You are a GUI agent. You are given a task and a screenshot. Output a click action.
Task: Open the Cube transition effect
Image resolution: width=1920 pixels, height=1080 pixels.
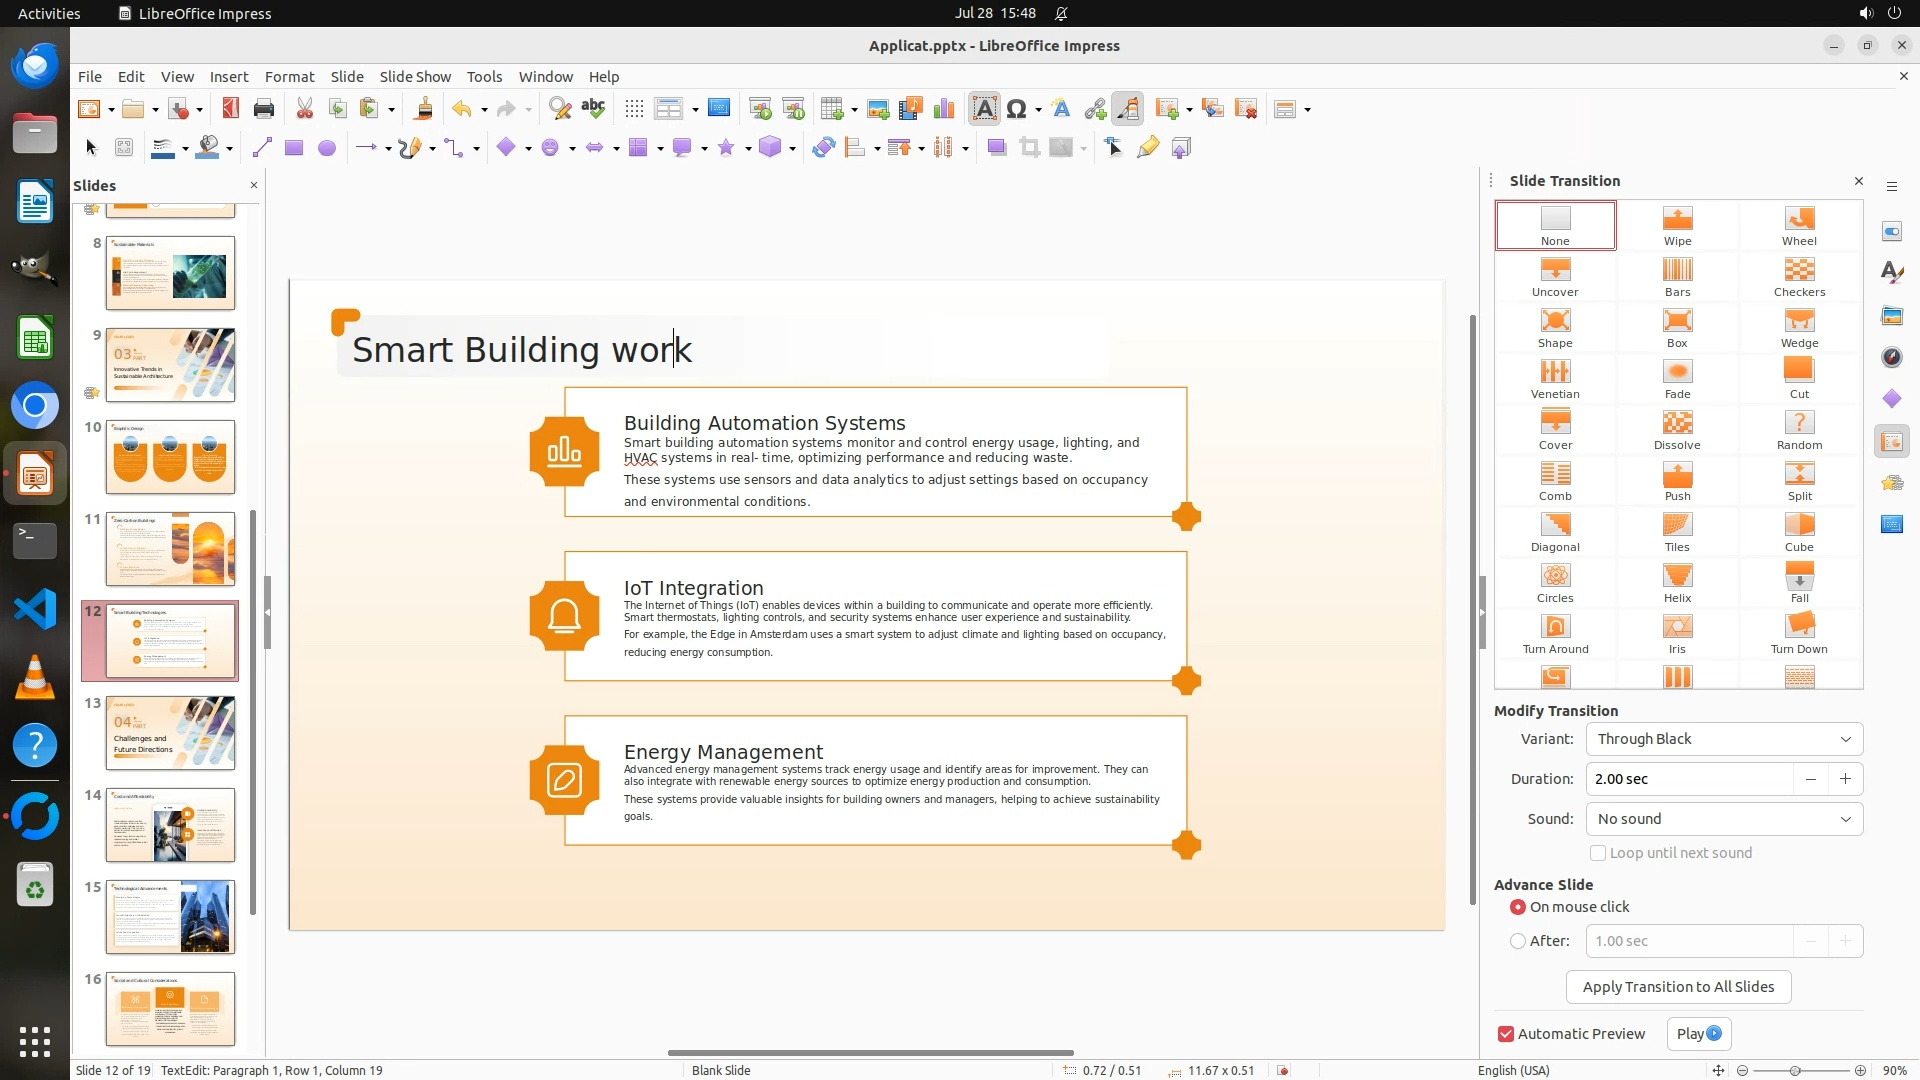tap(1798, 530)
